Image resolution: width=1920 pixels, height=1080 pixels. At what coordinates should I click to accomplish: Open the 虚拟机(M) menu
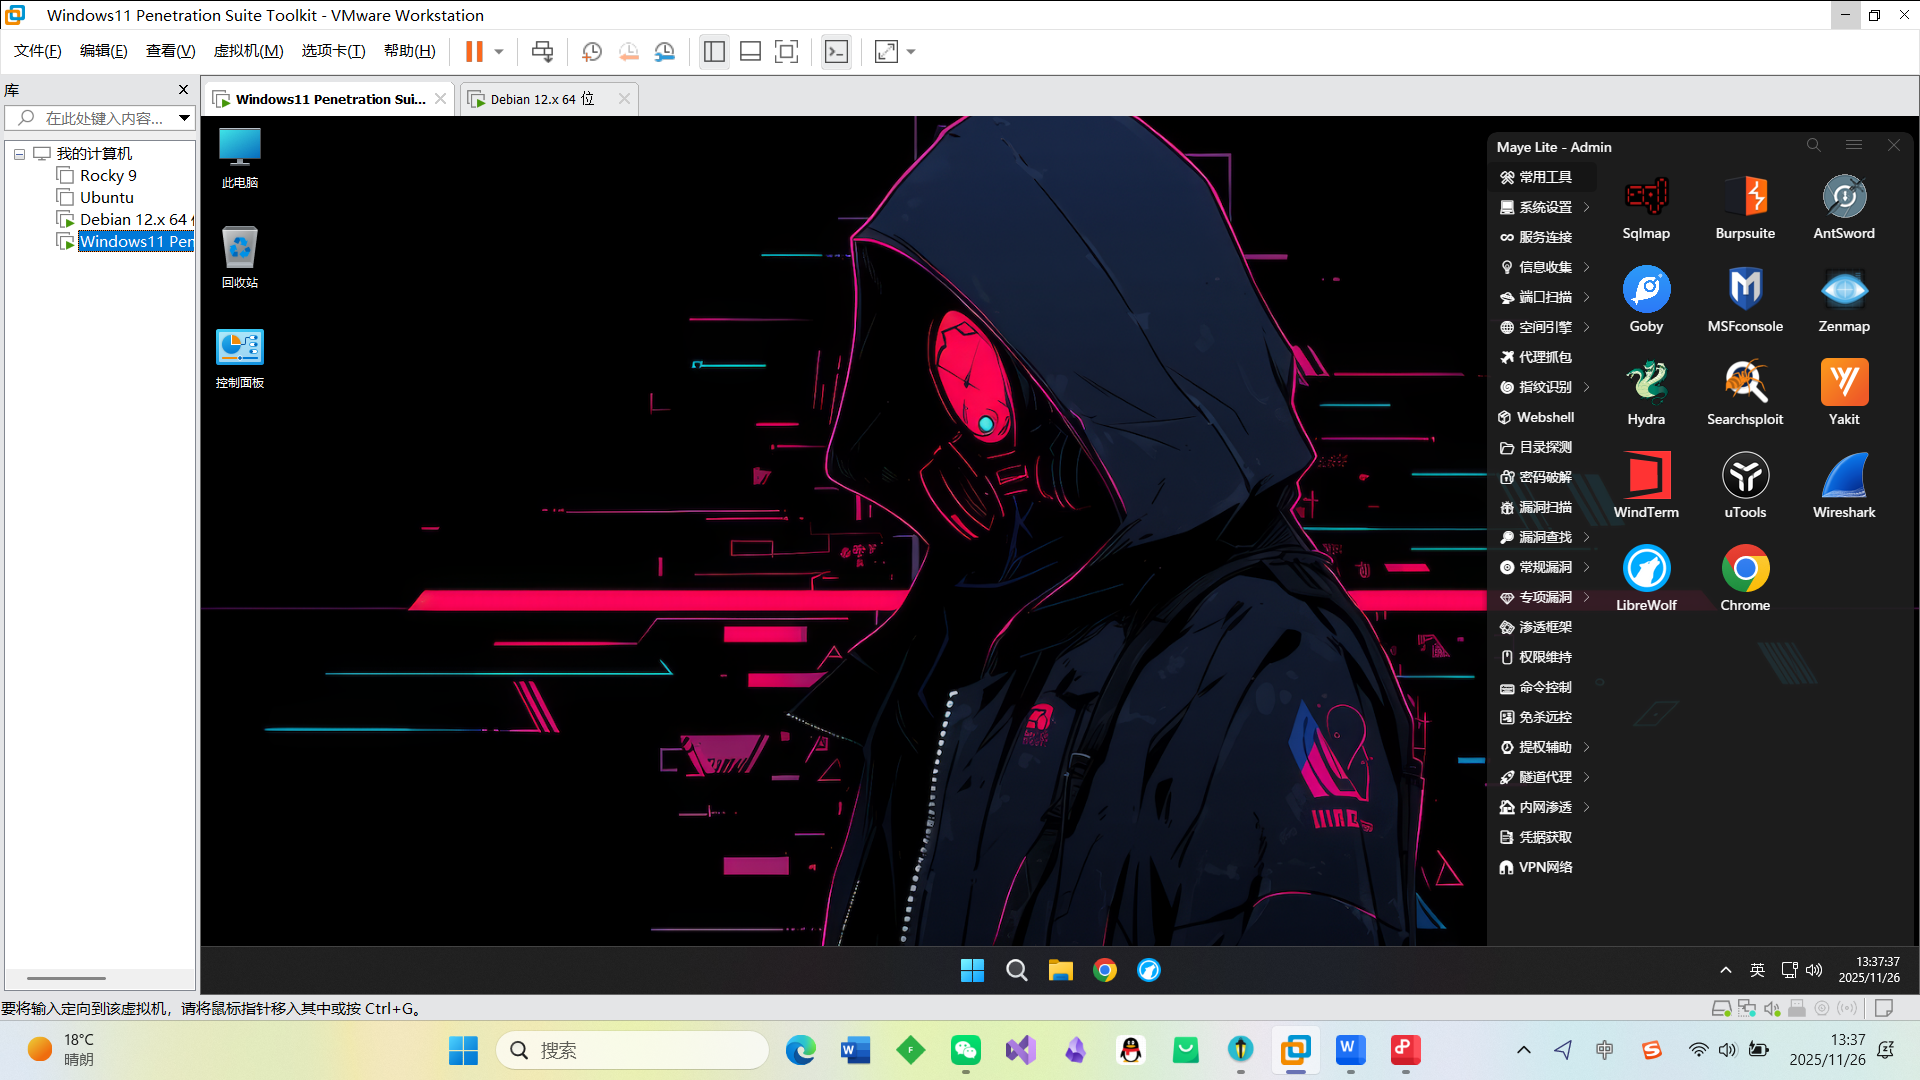(x=248, y=51)
